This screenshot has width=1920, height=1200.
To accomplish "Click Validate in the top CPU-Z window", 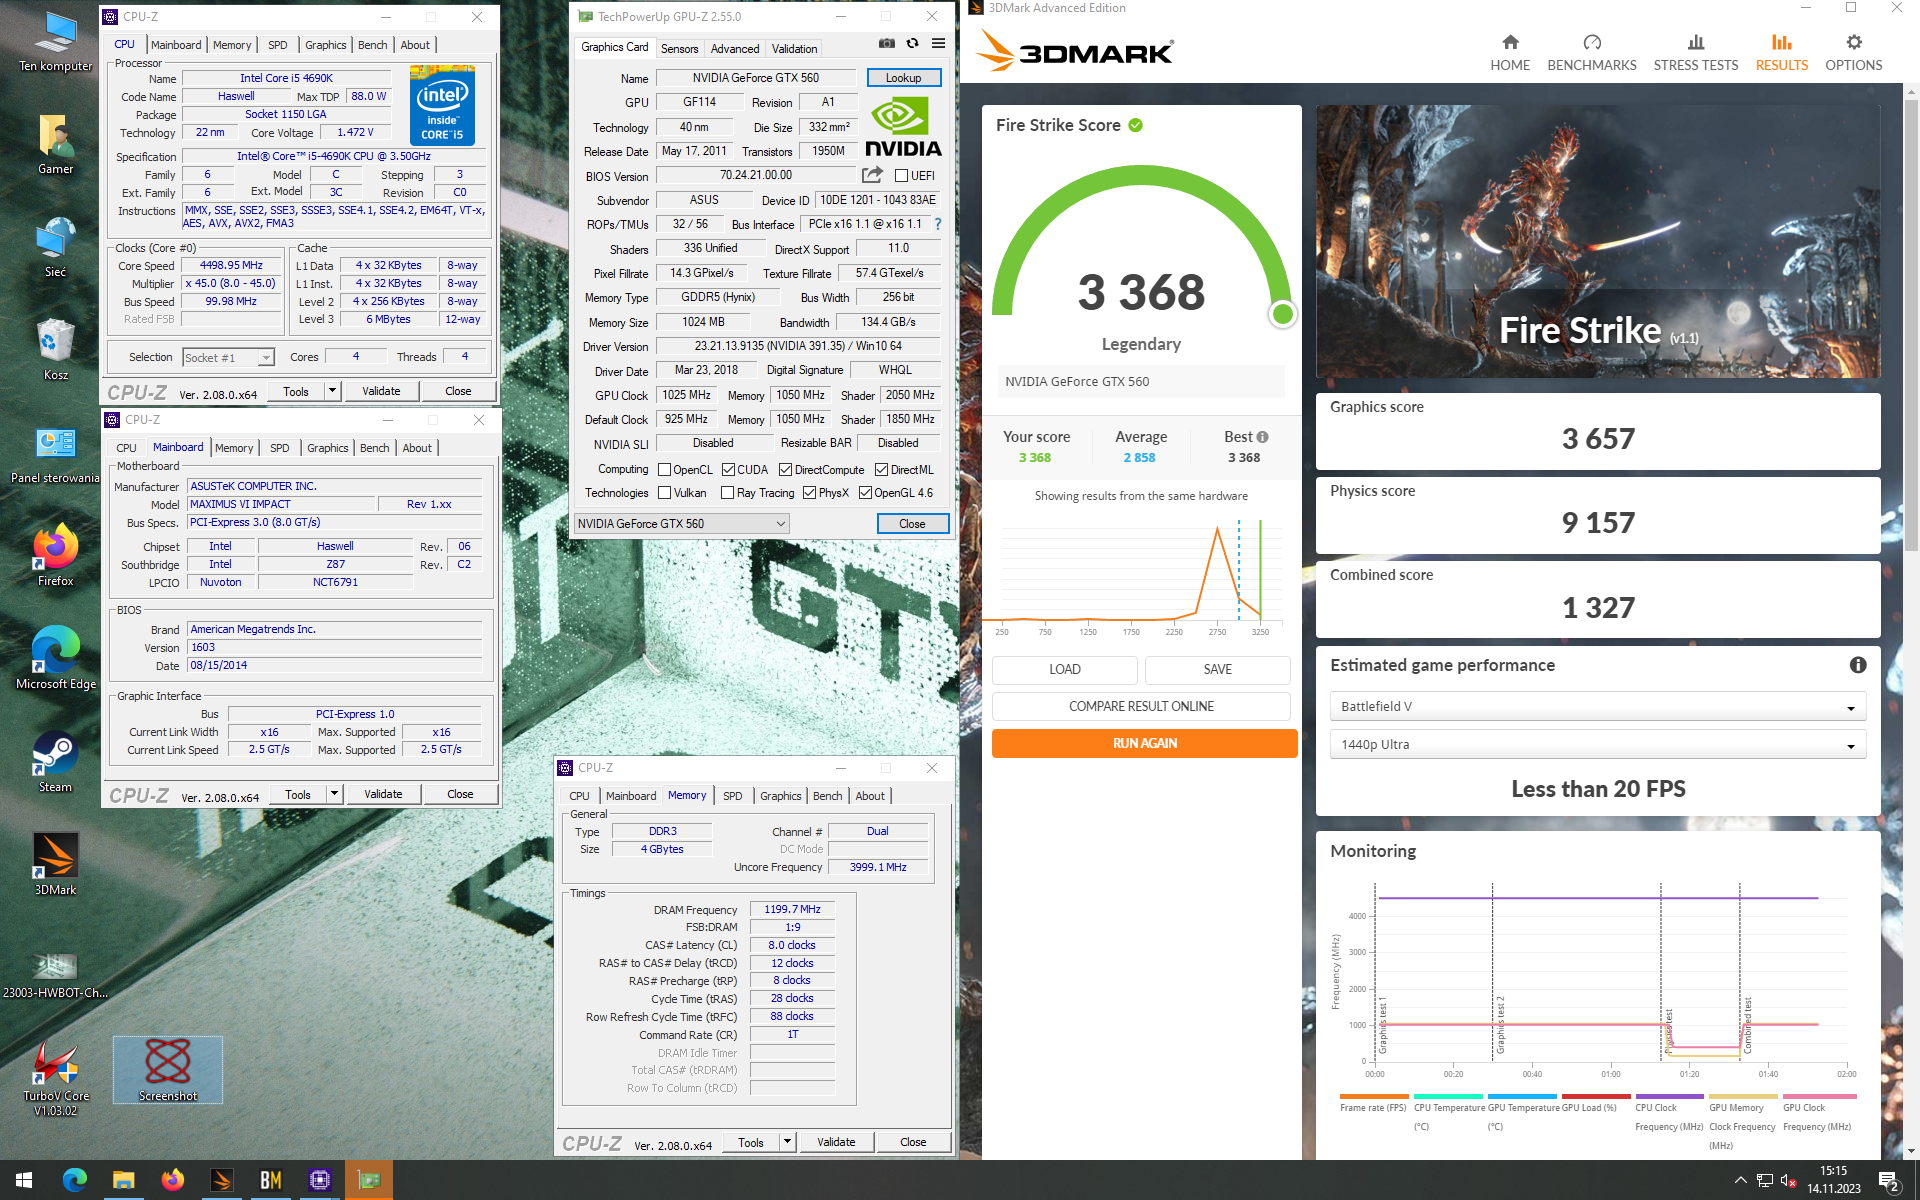I will tap(381, 391).
